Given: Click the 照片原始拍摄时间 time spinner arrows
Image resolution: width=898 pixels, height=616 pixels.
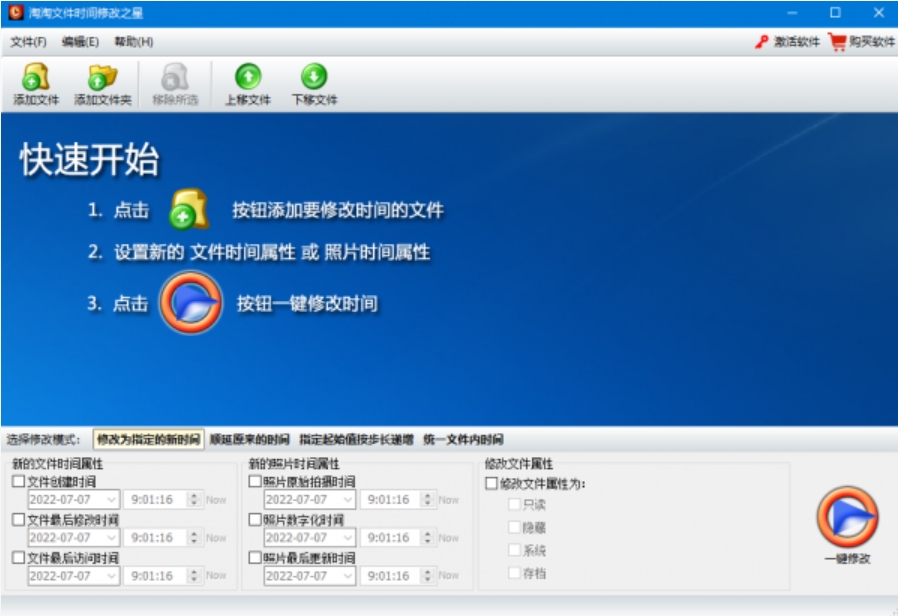Looking at the screenshot, I should tap(427, 500).
